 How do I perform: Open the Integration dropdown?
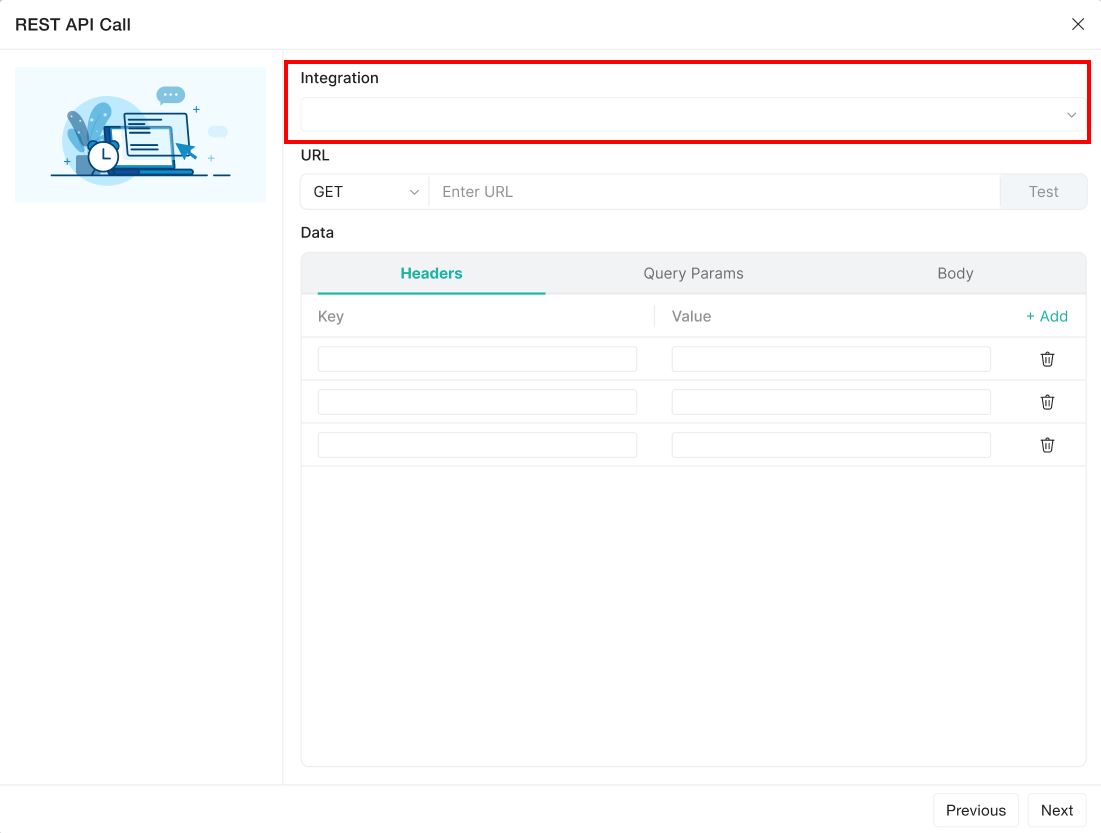pyautogui.click(x=692, y=115)
